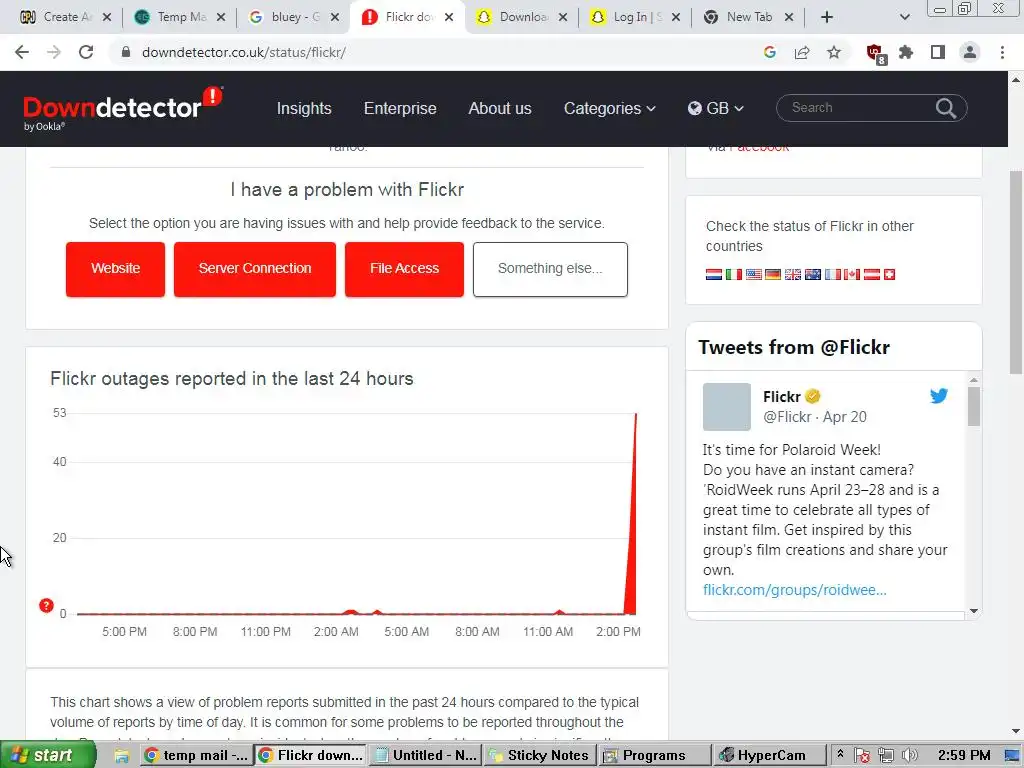Select the Australia flag

812,274
